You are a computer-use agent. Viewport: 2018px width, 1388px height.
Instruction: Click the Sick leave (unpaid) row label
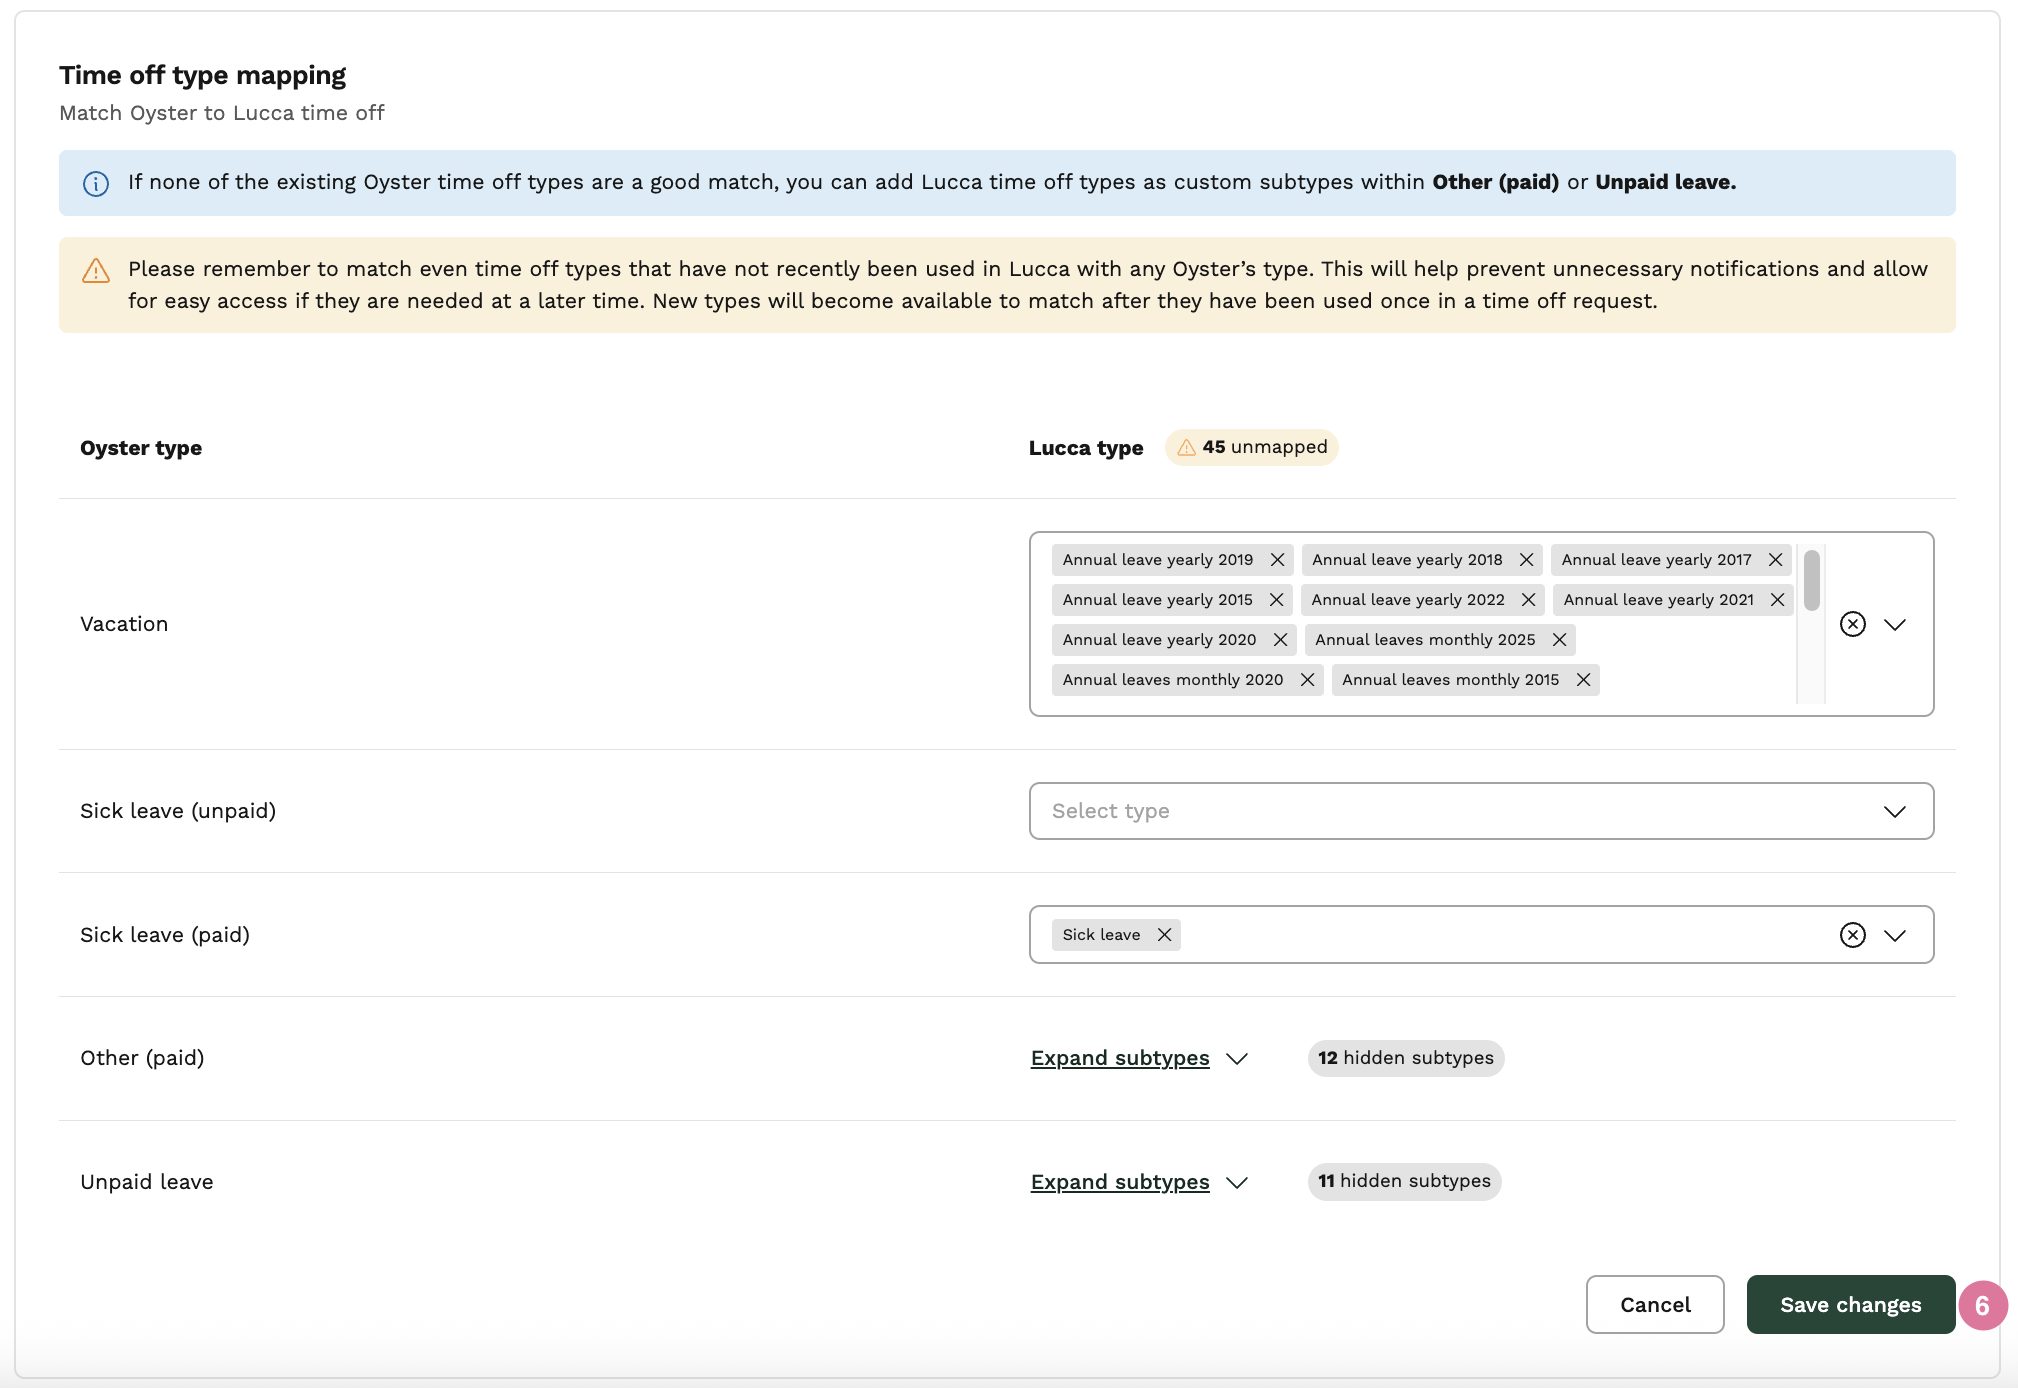178,811
